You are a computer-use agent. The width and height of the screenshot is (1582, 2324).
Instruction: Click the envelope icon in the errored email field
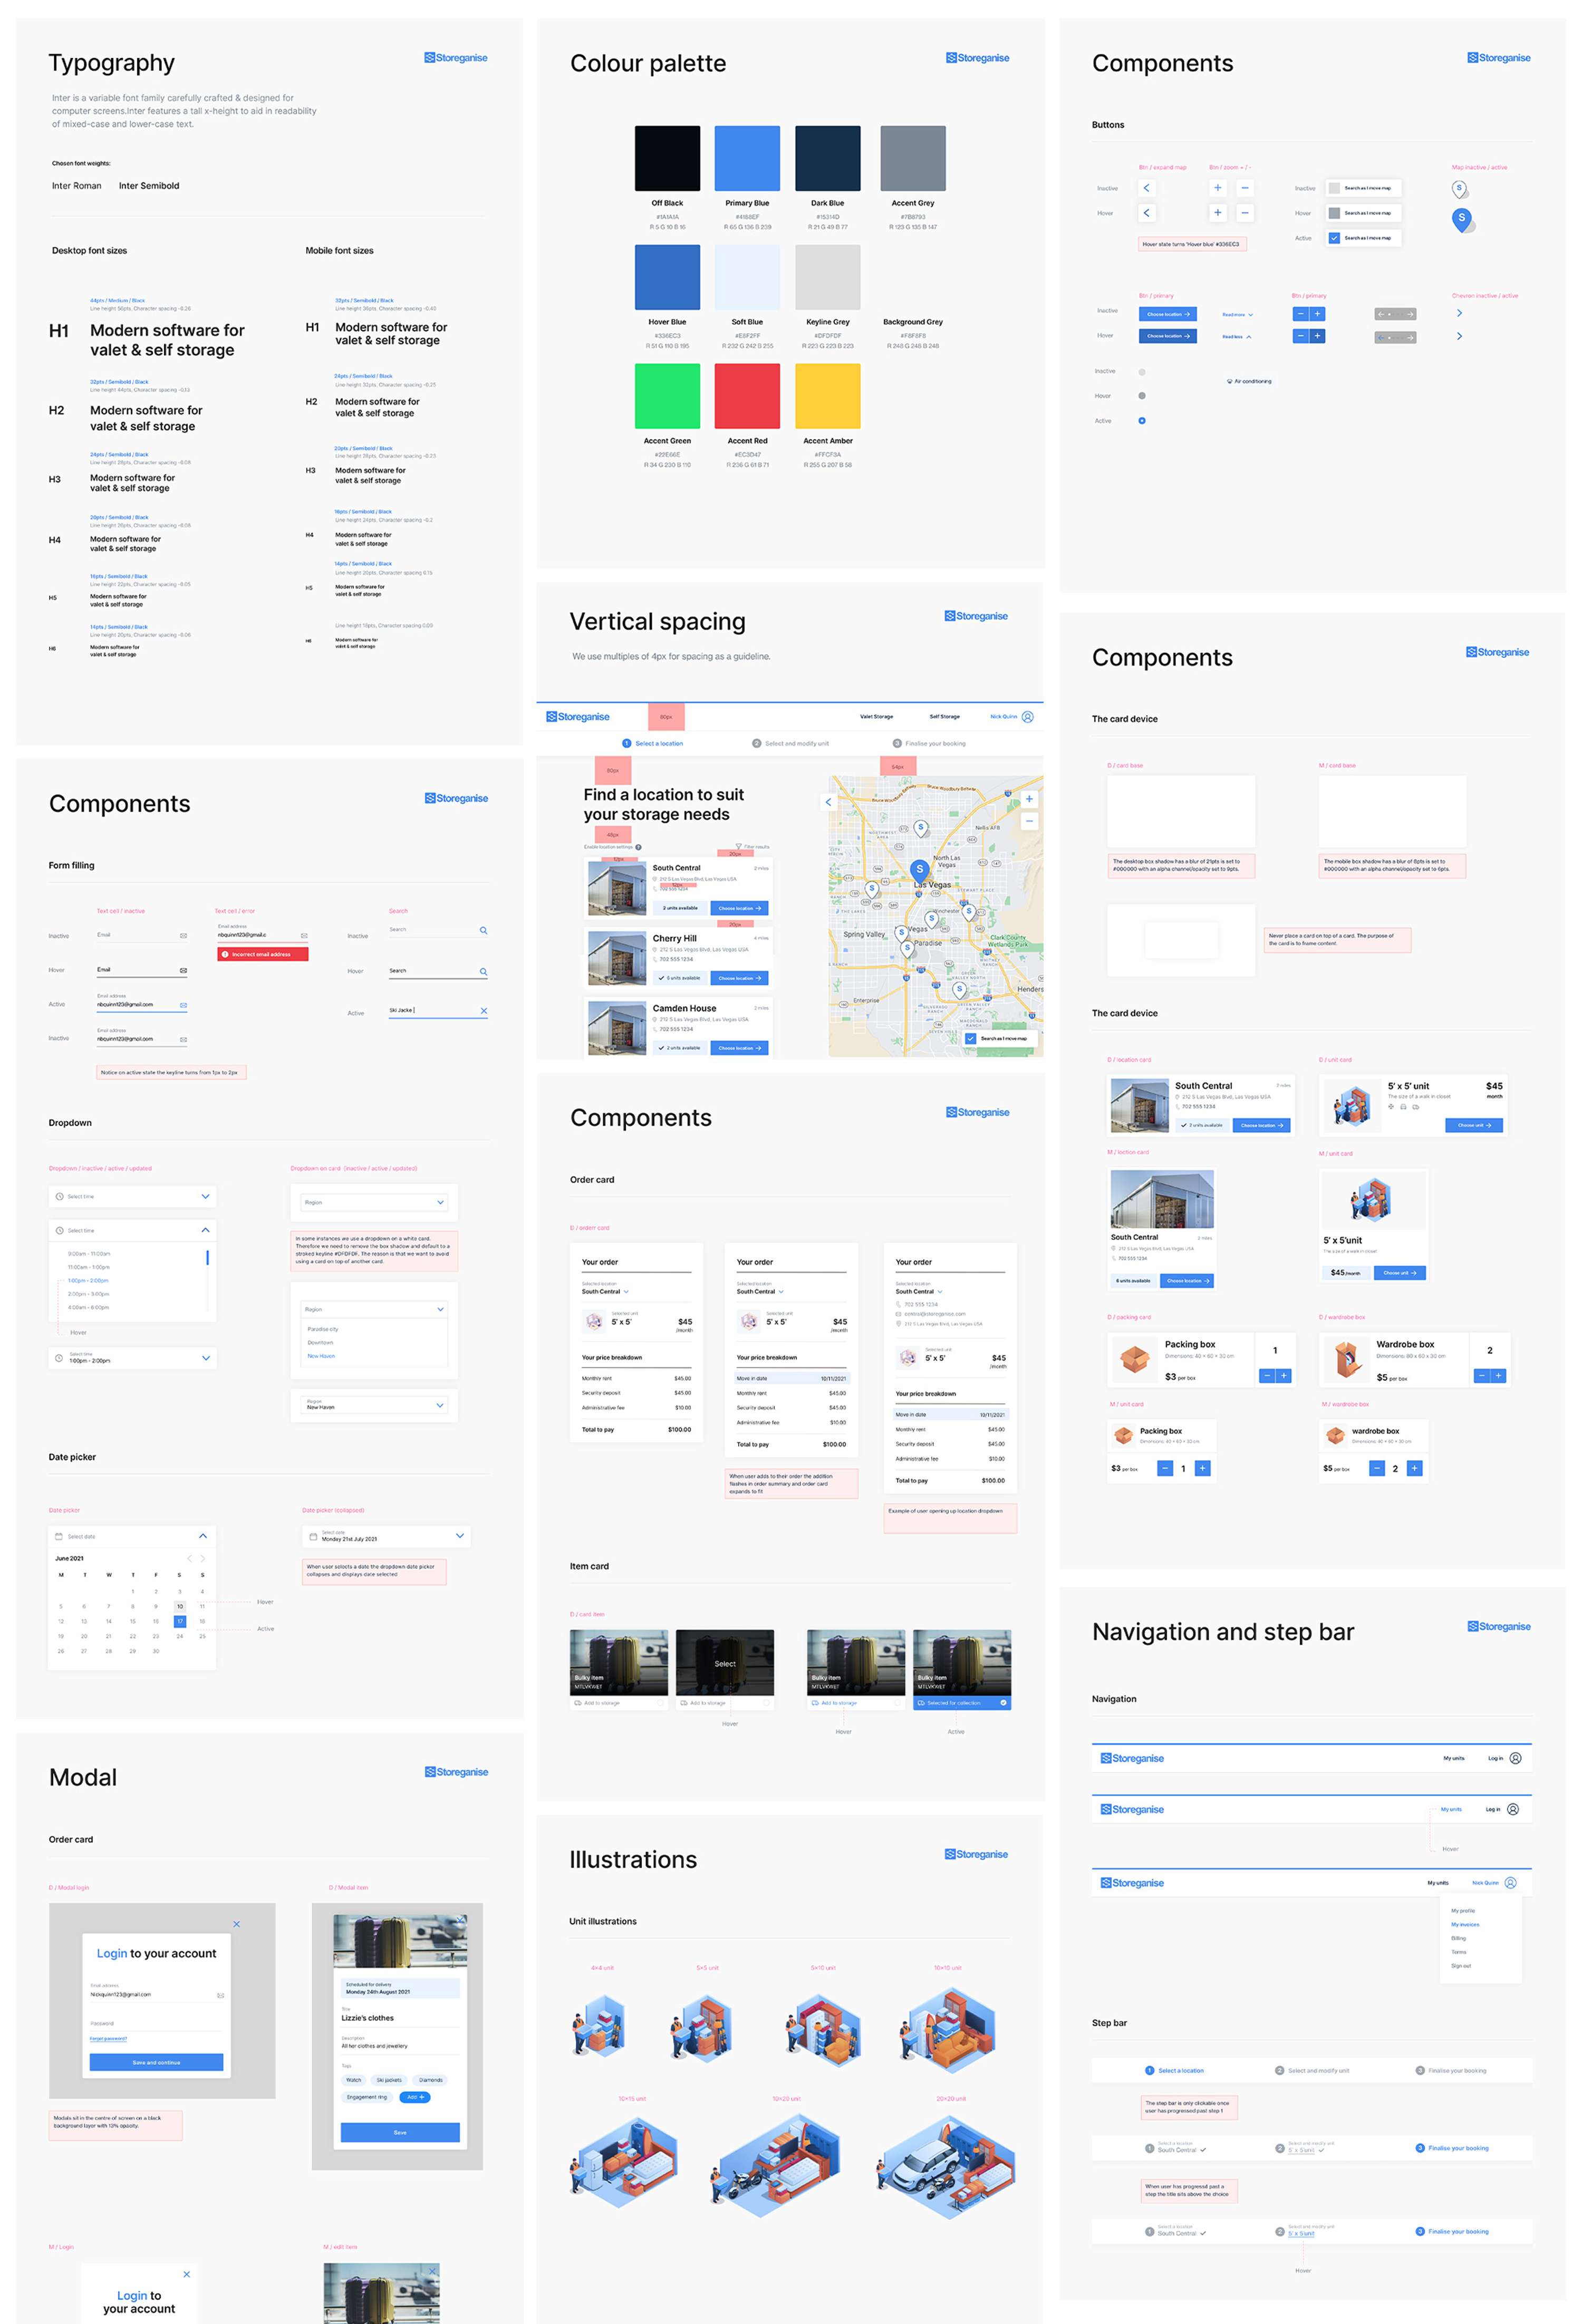point(304,935)
